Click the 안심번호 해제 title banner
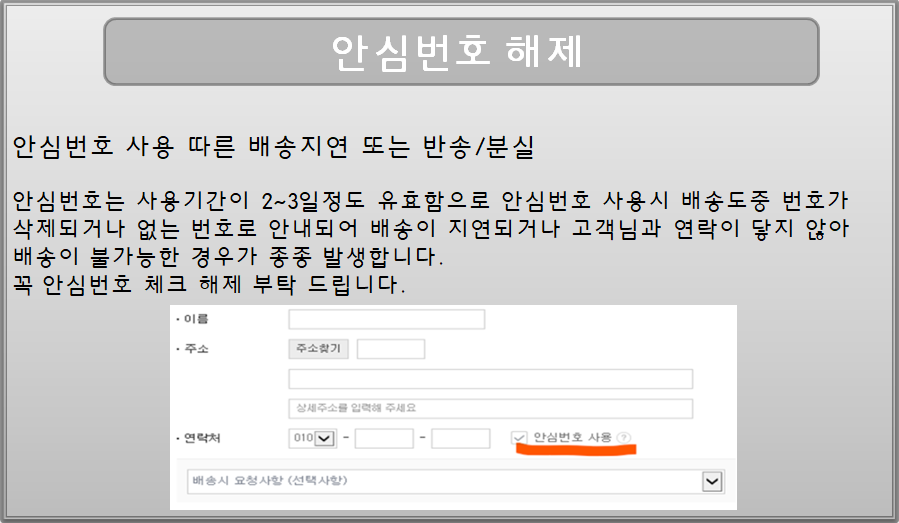Screen dimensions: 899x523 [x=461, y=51]
